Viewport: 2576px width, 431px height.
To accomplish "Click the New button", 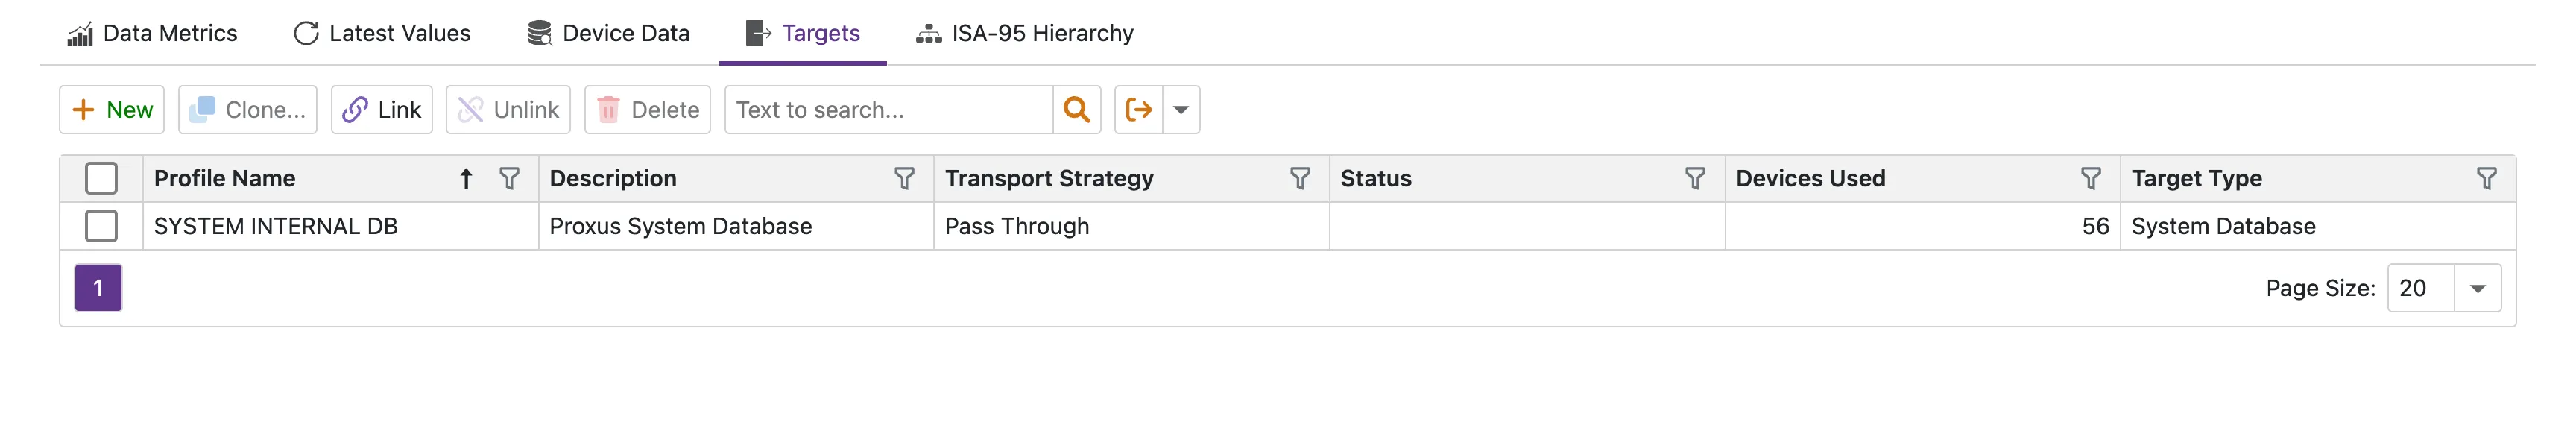I will pyautogui.click(x=111, y=109).
